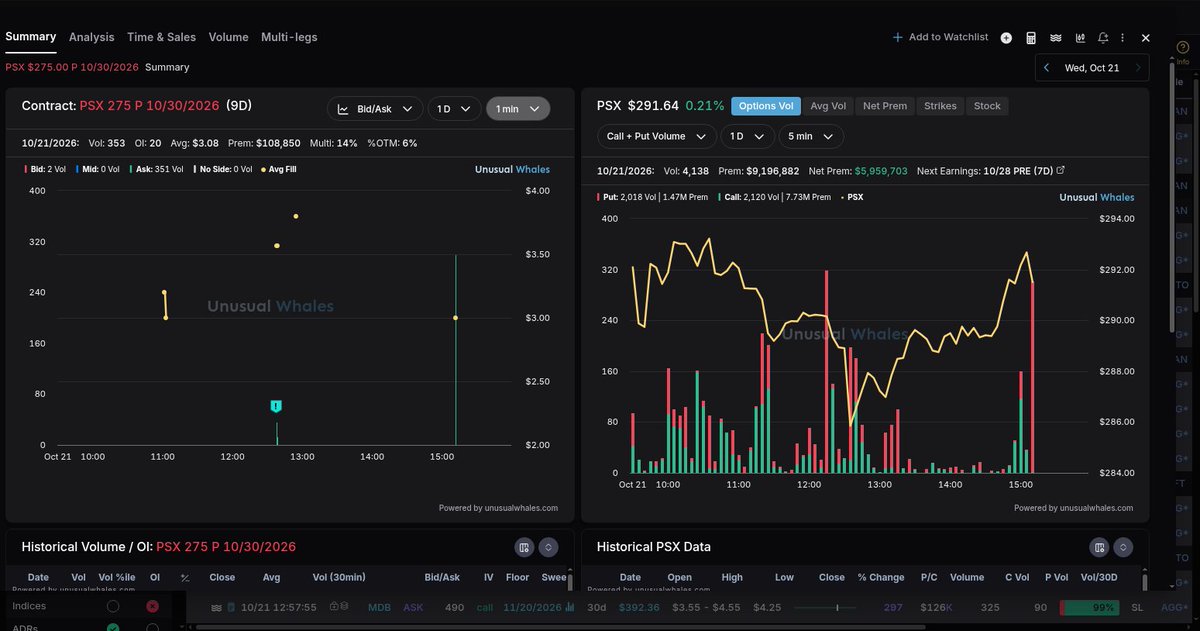Toggle the Call volume legend series
The image size is (1200, 631).
click(x=774, y=197)
